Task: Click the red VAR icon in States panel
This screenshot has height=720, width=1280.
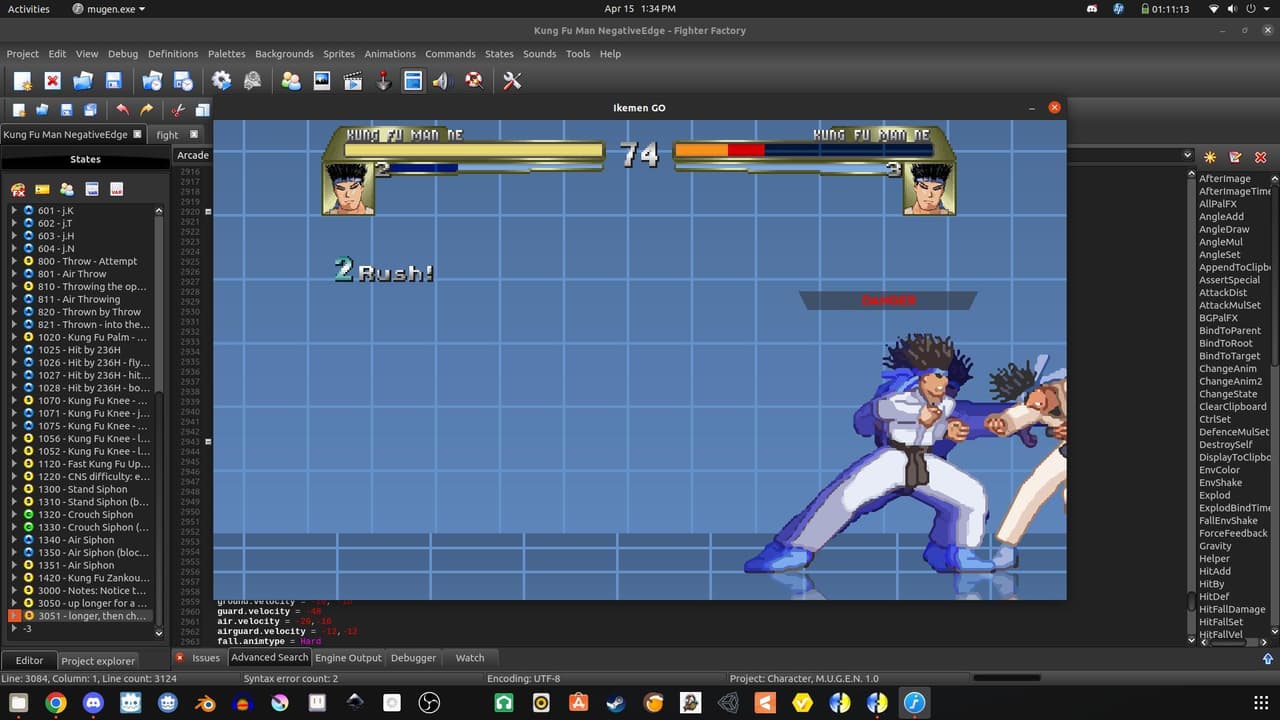Action: (116, 189)
